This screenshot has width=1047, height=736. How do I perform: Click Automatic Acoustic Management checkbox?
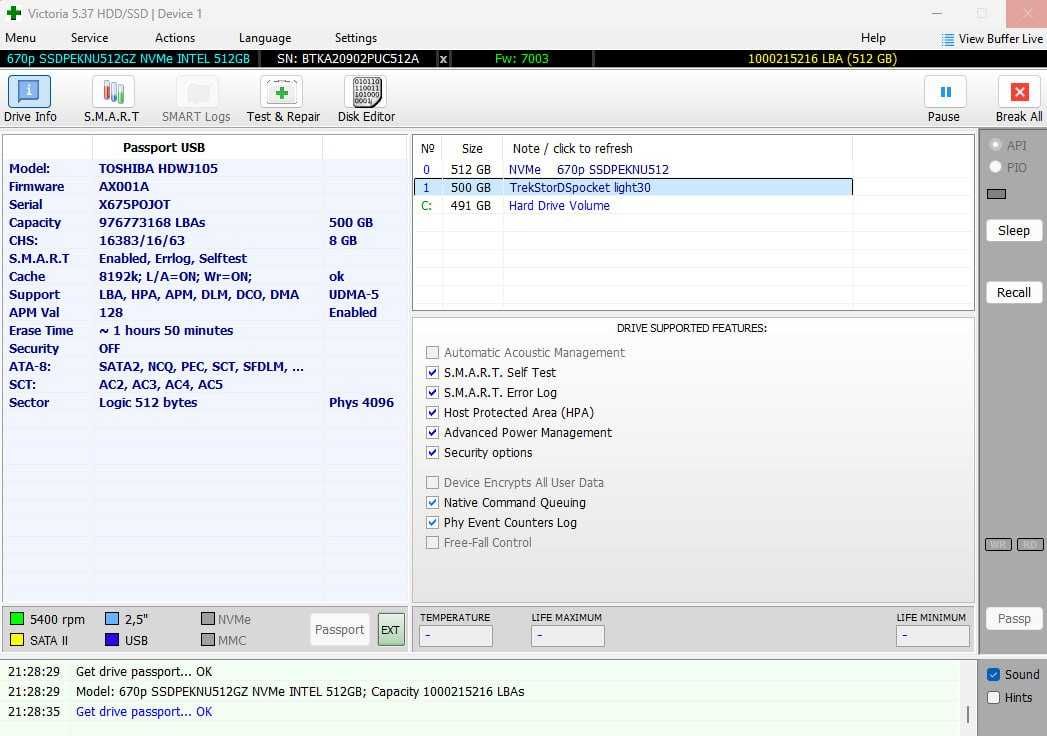click(432, 353)
